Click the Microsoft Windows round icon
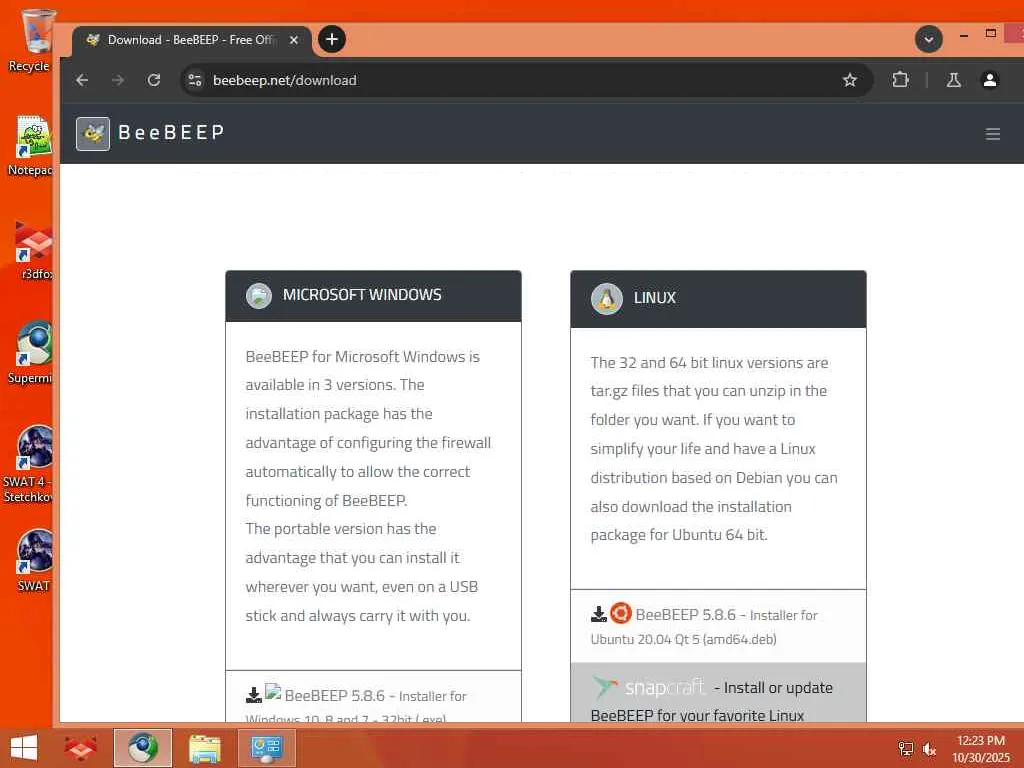 [259, 295]
